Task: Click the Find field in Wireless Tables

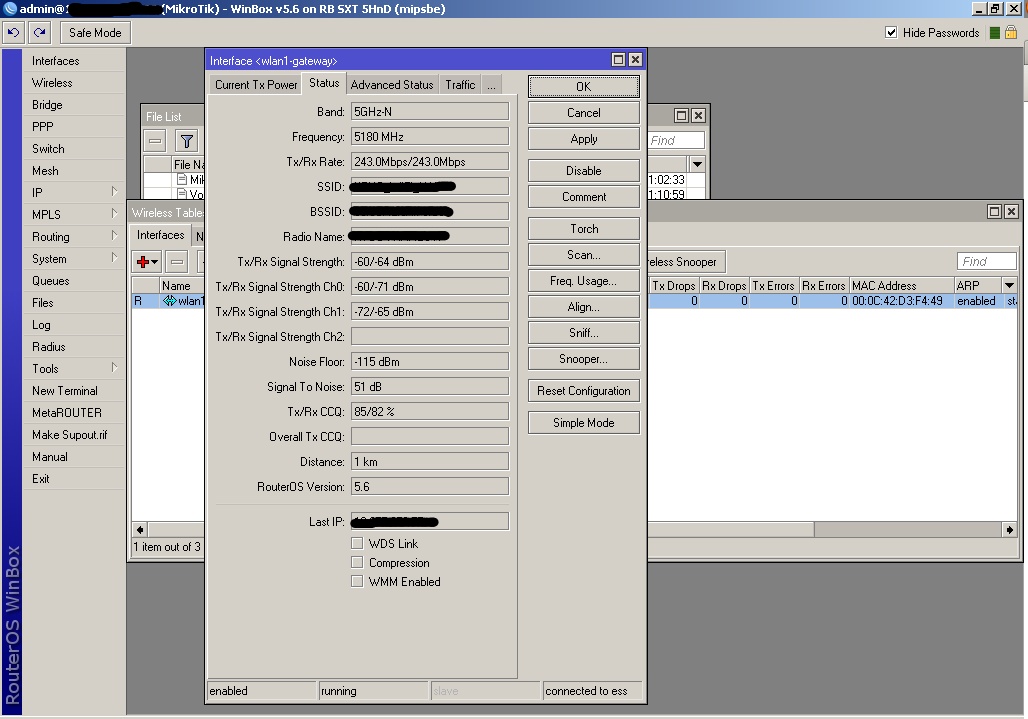Action: coord(987,262)
